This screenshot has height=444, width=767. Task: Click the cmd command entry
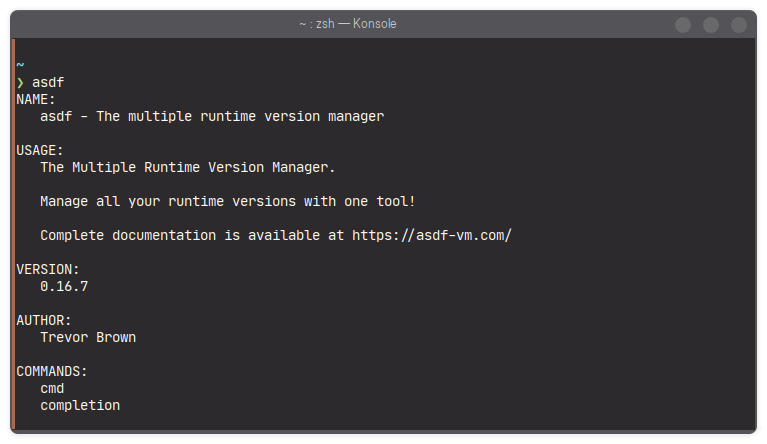point(52,388)
